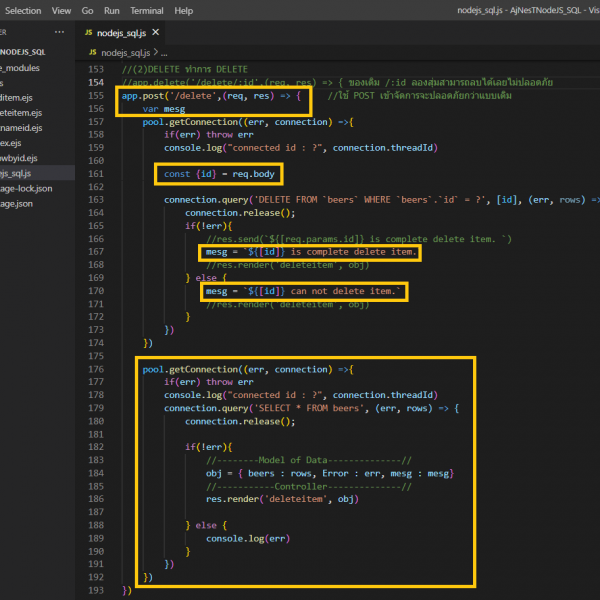
Task: Open the Terminal menu
Action: tap(147, 10)
